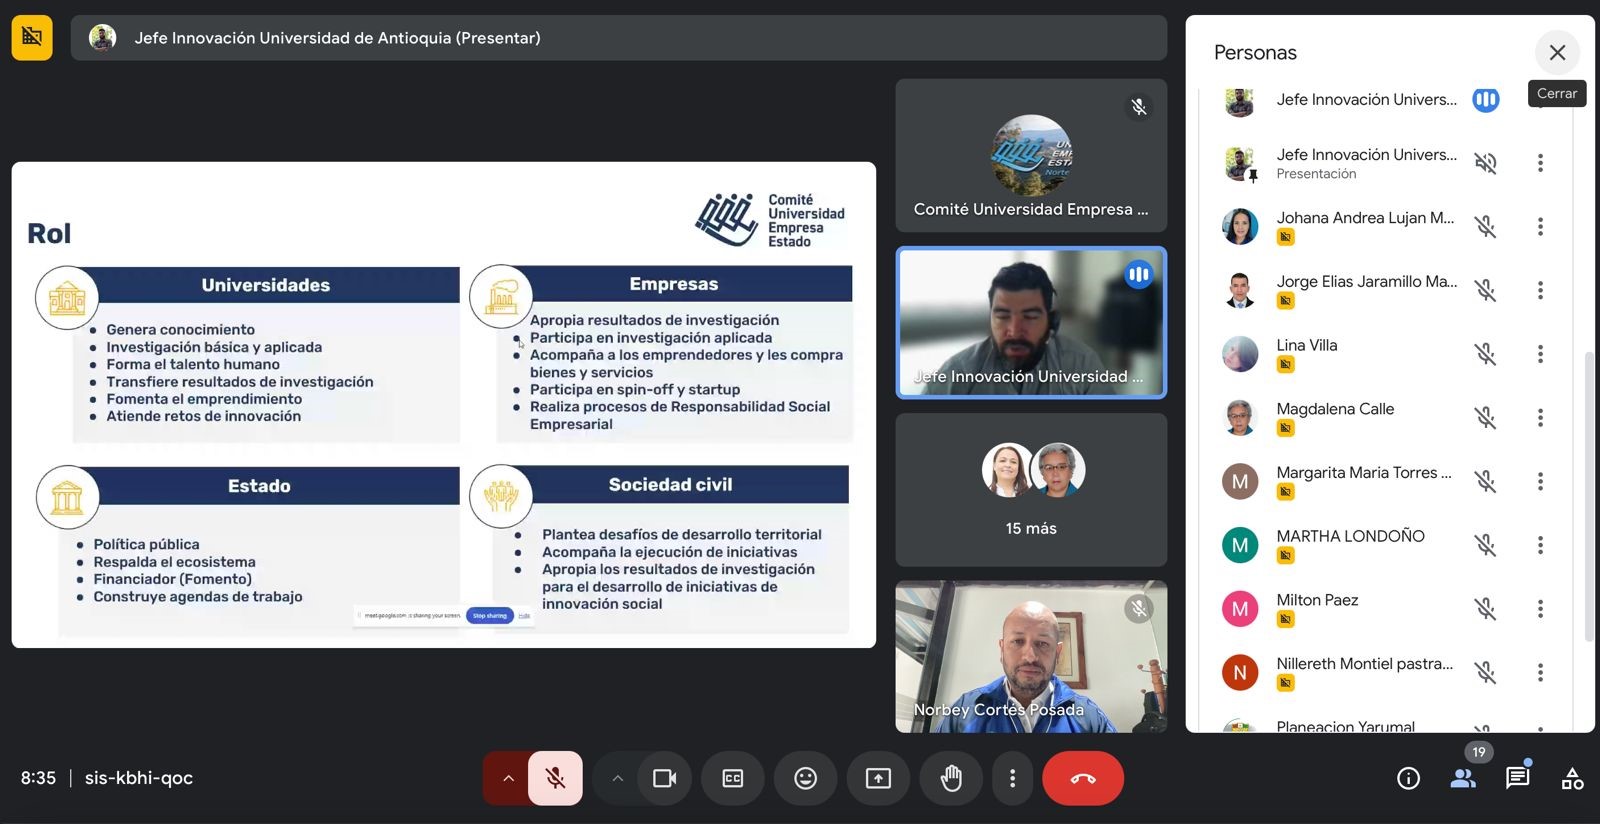This screenshot has height=824, width=1600.
Task: Open options menu for Lina Villa
Action: pyautogui.click(x=1540, y=354)
